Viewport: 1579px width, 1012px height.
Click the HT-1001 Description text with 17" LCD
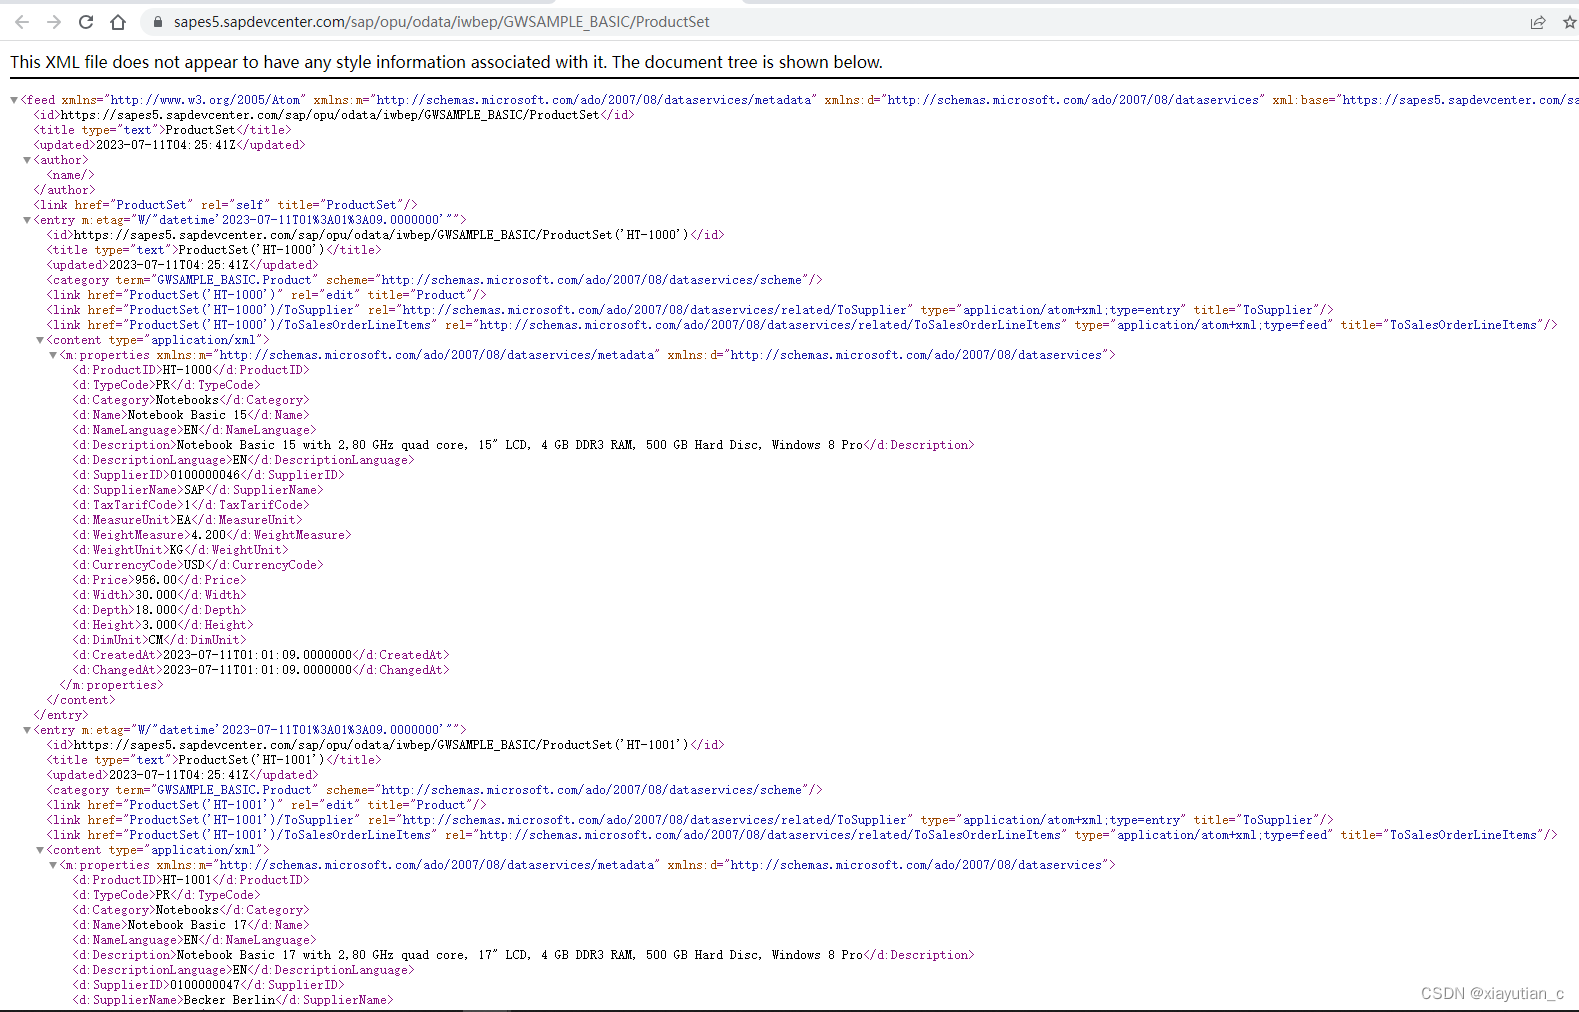[x=520, y=955]
